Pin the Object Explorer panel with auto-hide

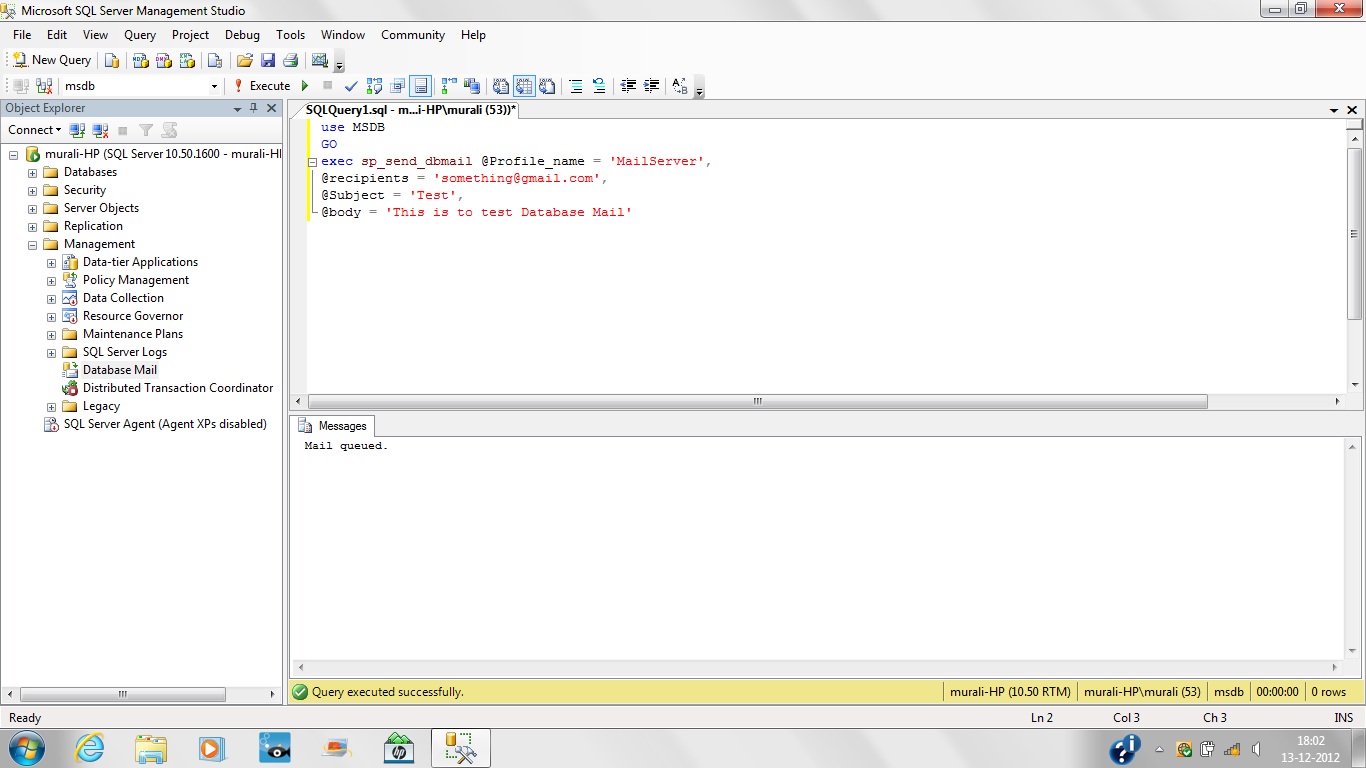click(x=254, y=108)
